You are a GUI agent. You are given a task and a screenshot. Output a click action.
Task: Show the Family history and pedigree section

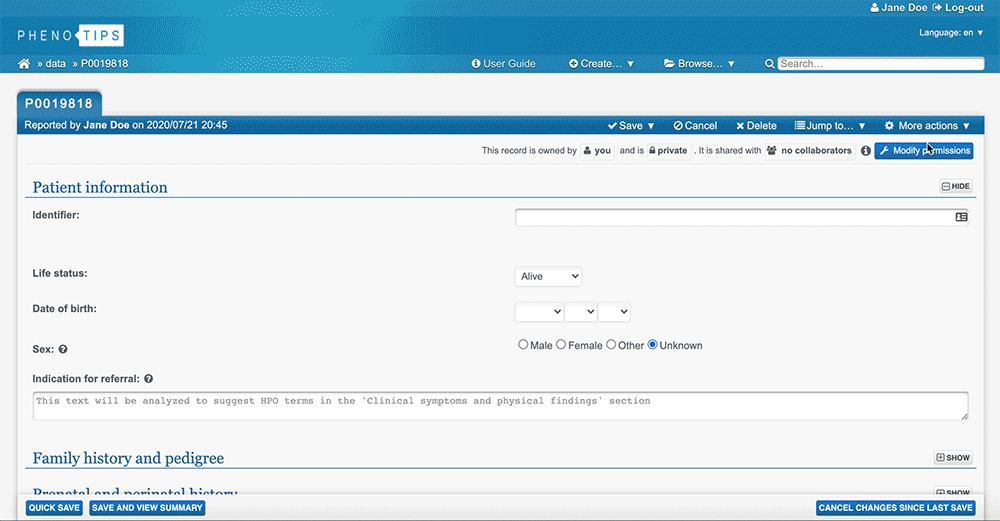pos(953,457)
